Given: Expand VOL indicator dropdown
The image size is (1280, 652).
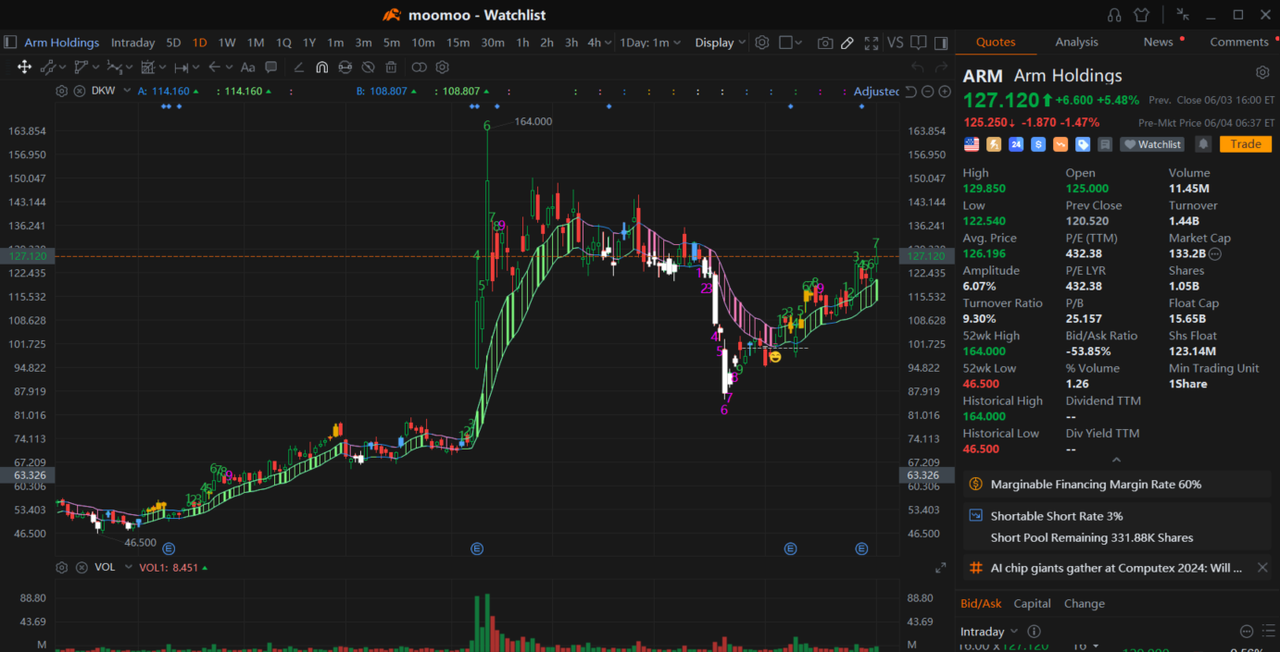Looking at the screenshot, I should coord(127,567).
